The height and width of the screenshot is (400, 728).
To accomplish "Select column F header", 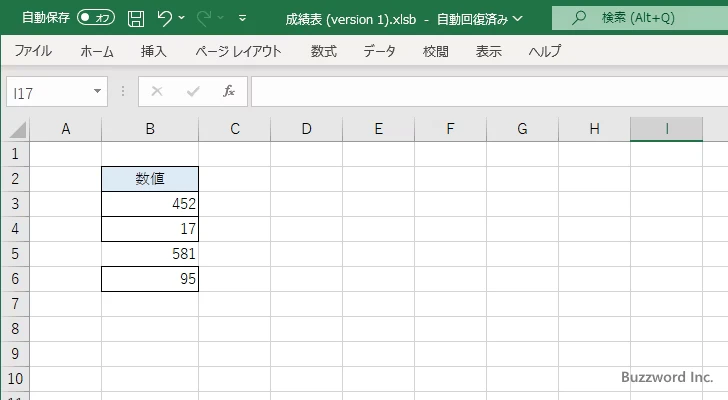I will click(x=450, y=129).
